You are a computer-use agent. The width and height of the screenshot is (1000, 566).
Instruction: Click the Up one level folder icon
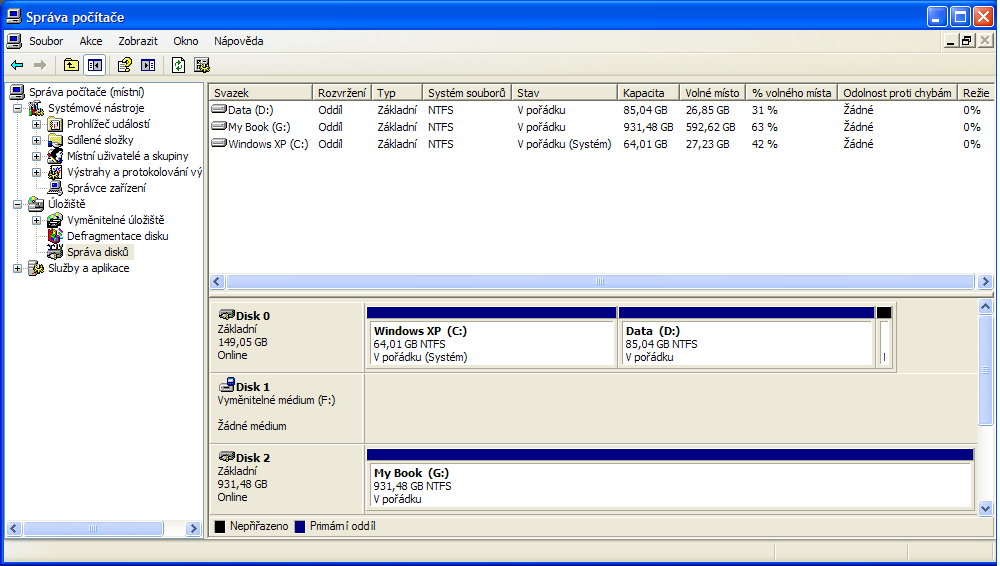point(71,65)
